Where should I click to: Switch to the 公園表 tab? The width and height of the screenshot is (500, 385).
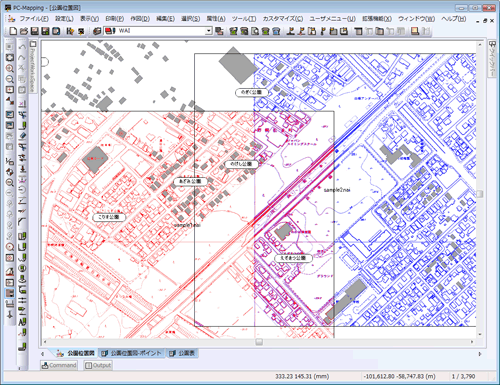183,353
